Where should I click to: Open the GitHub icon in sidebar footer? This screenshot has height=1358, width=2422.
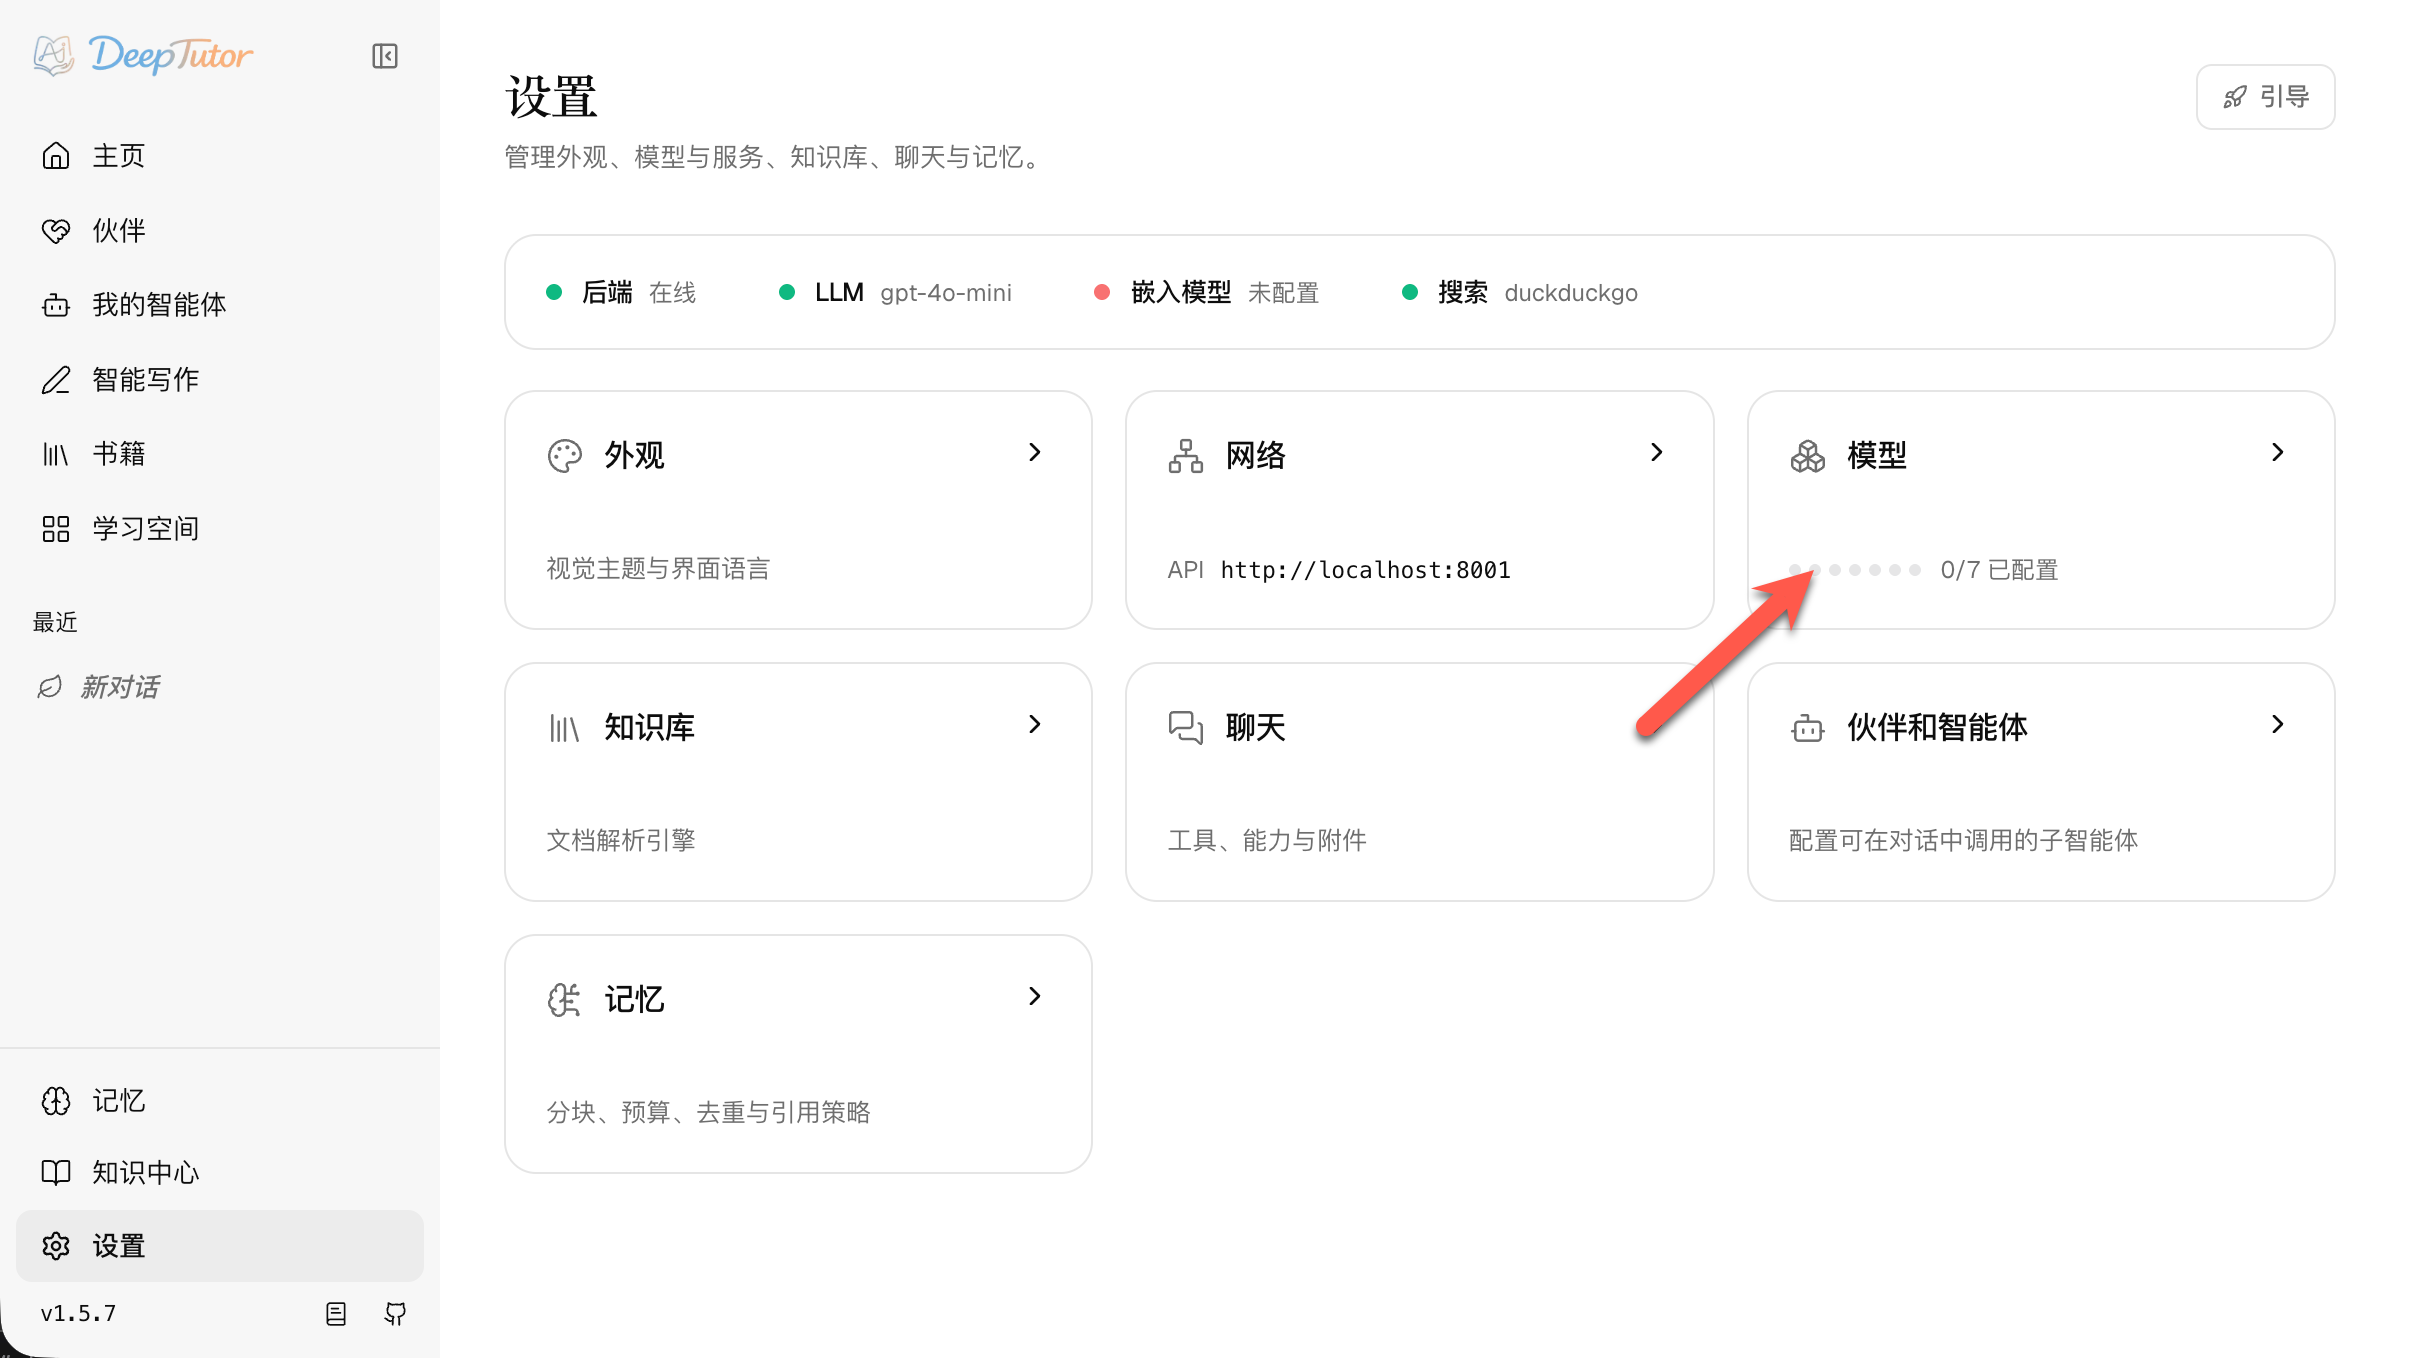coord(396,1314)
